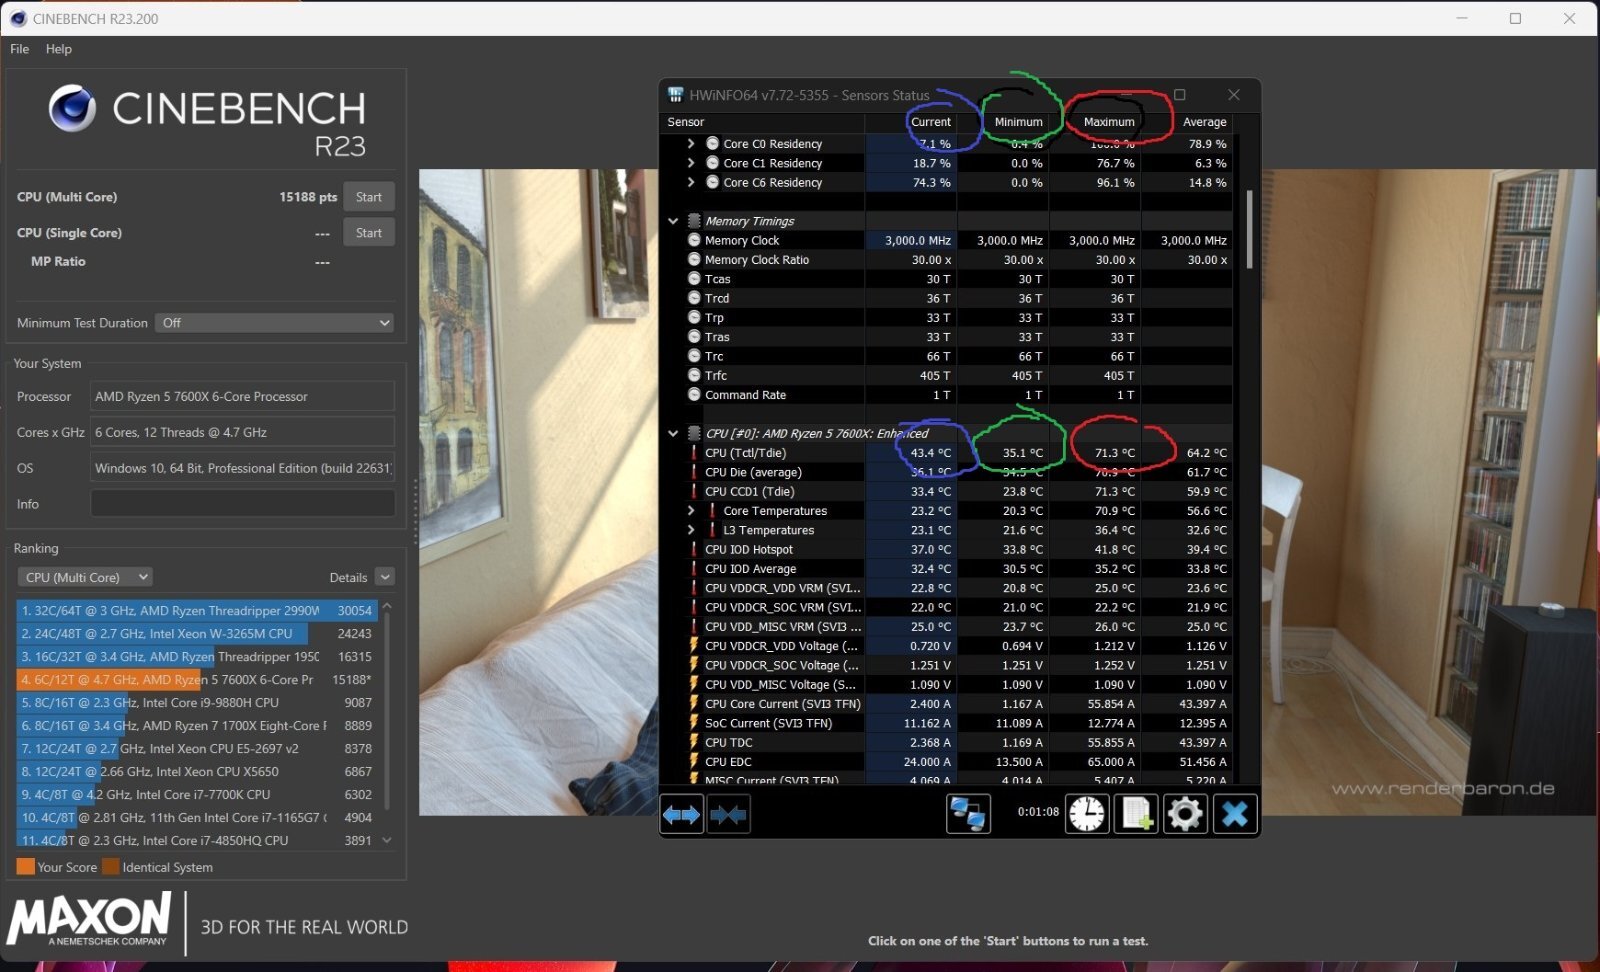Click the Cinebench logo sphere icon

pos(72,108)
